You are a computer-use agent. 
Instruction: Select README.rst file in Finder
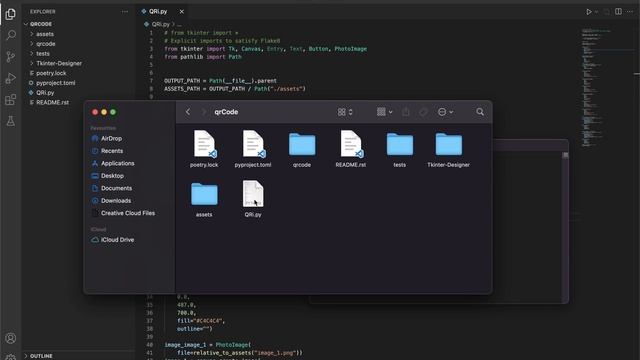(x=351, y=149)
